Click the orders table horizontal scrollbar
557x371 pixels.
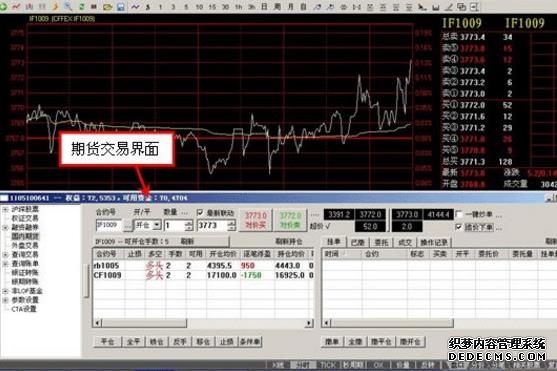439,323
